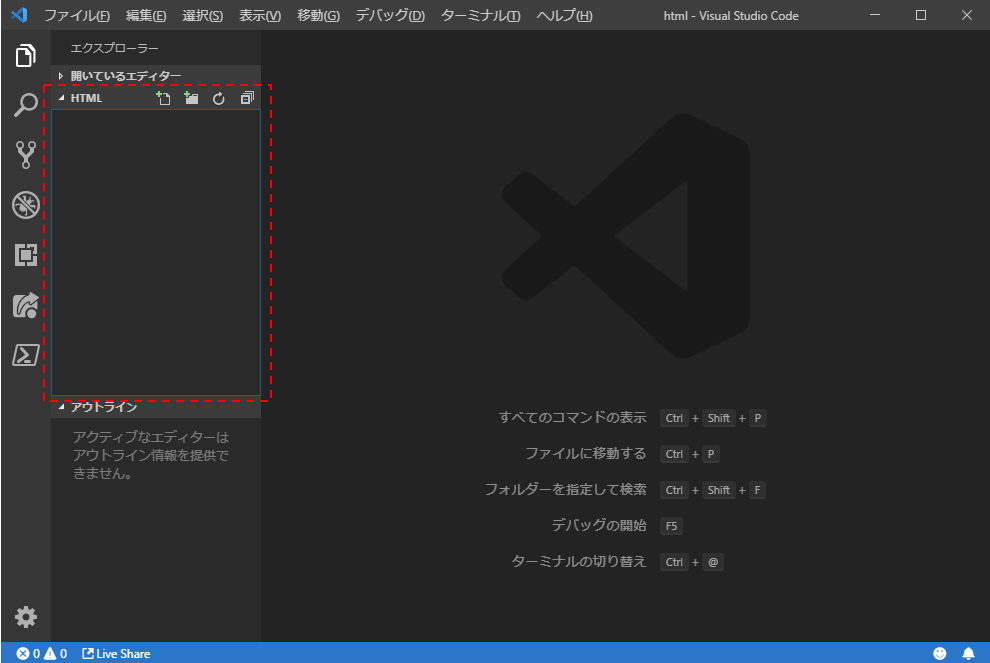Open the Extensions view

pos(24,255)
